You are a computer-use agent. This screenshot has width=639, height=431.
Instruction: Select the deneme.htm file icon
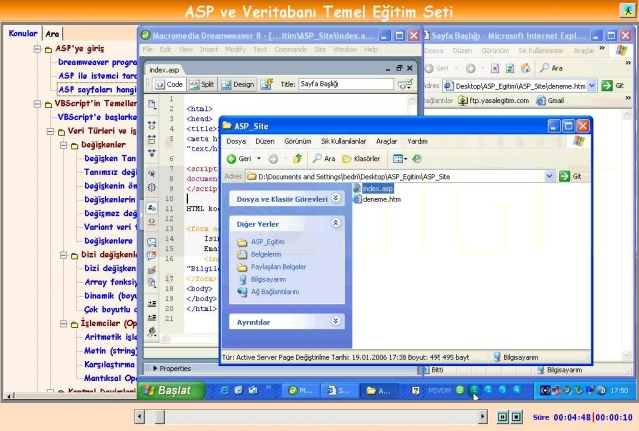pos(357,199)
